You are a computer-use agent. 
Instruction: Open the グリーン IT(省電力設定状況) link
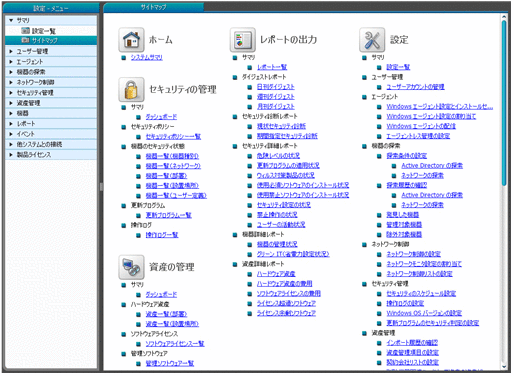click(x=293, y=254)
